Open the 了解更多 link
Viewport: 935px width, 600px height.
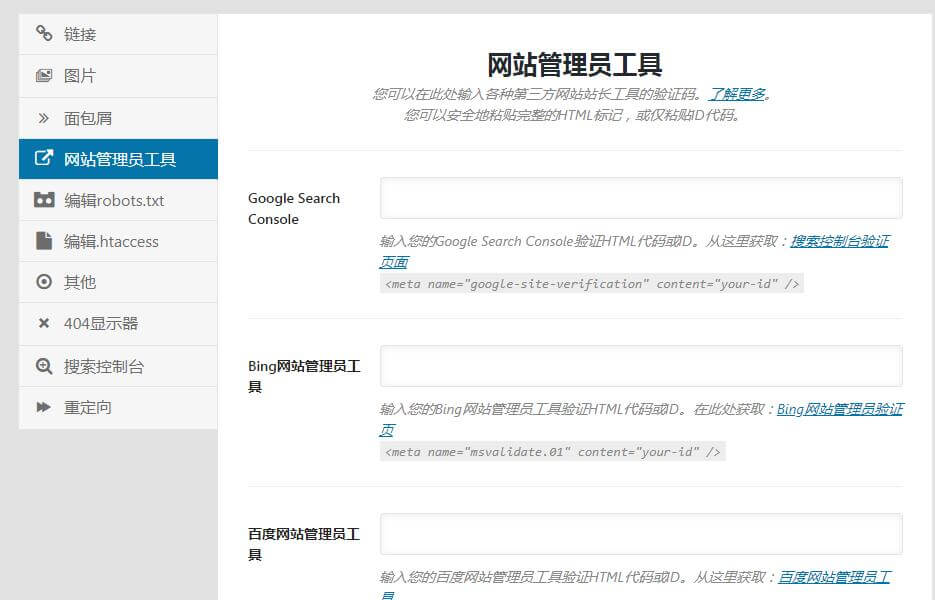(737, 94)
